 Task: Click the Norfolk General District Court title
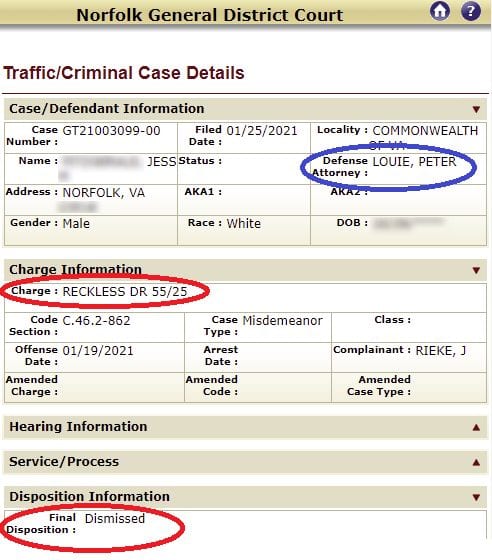(x=210, y=15)
